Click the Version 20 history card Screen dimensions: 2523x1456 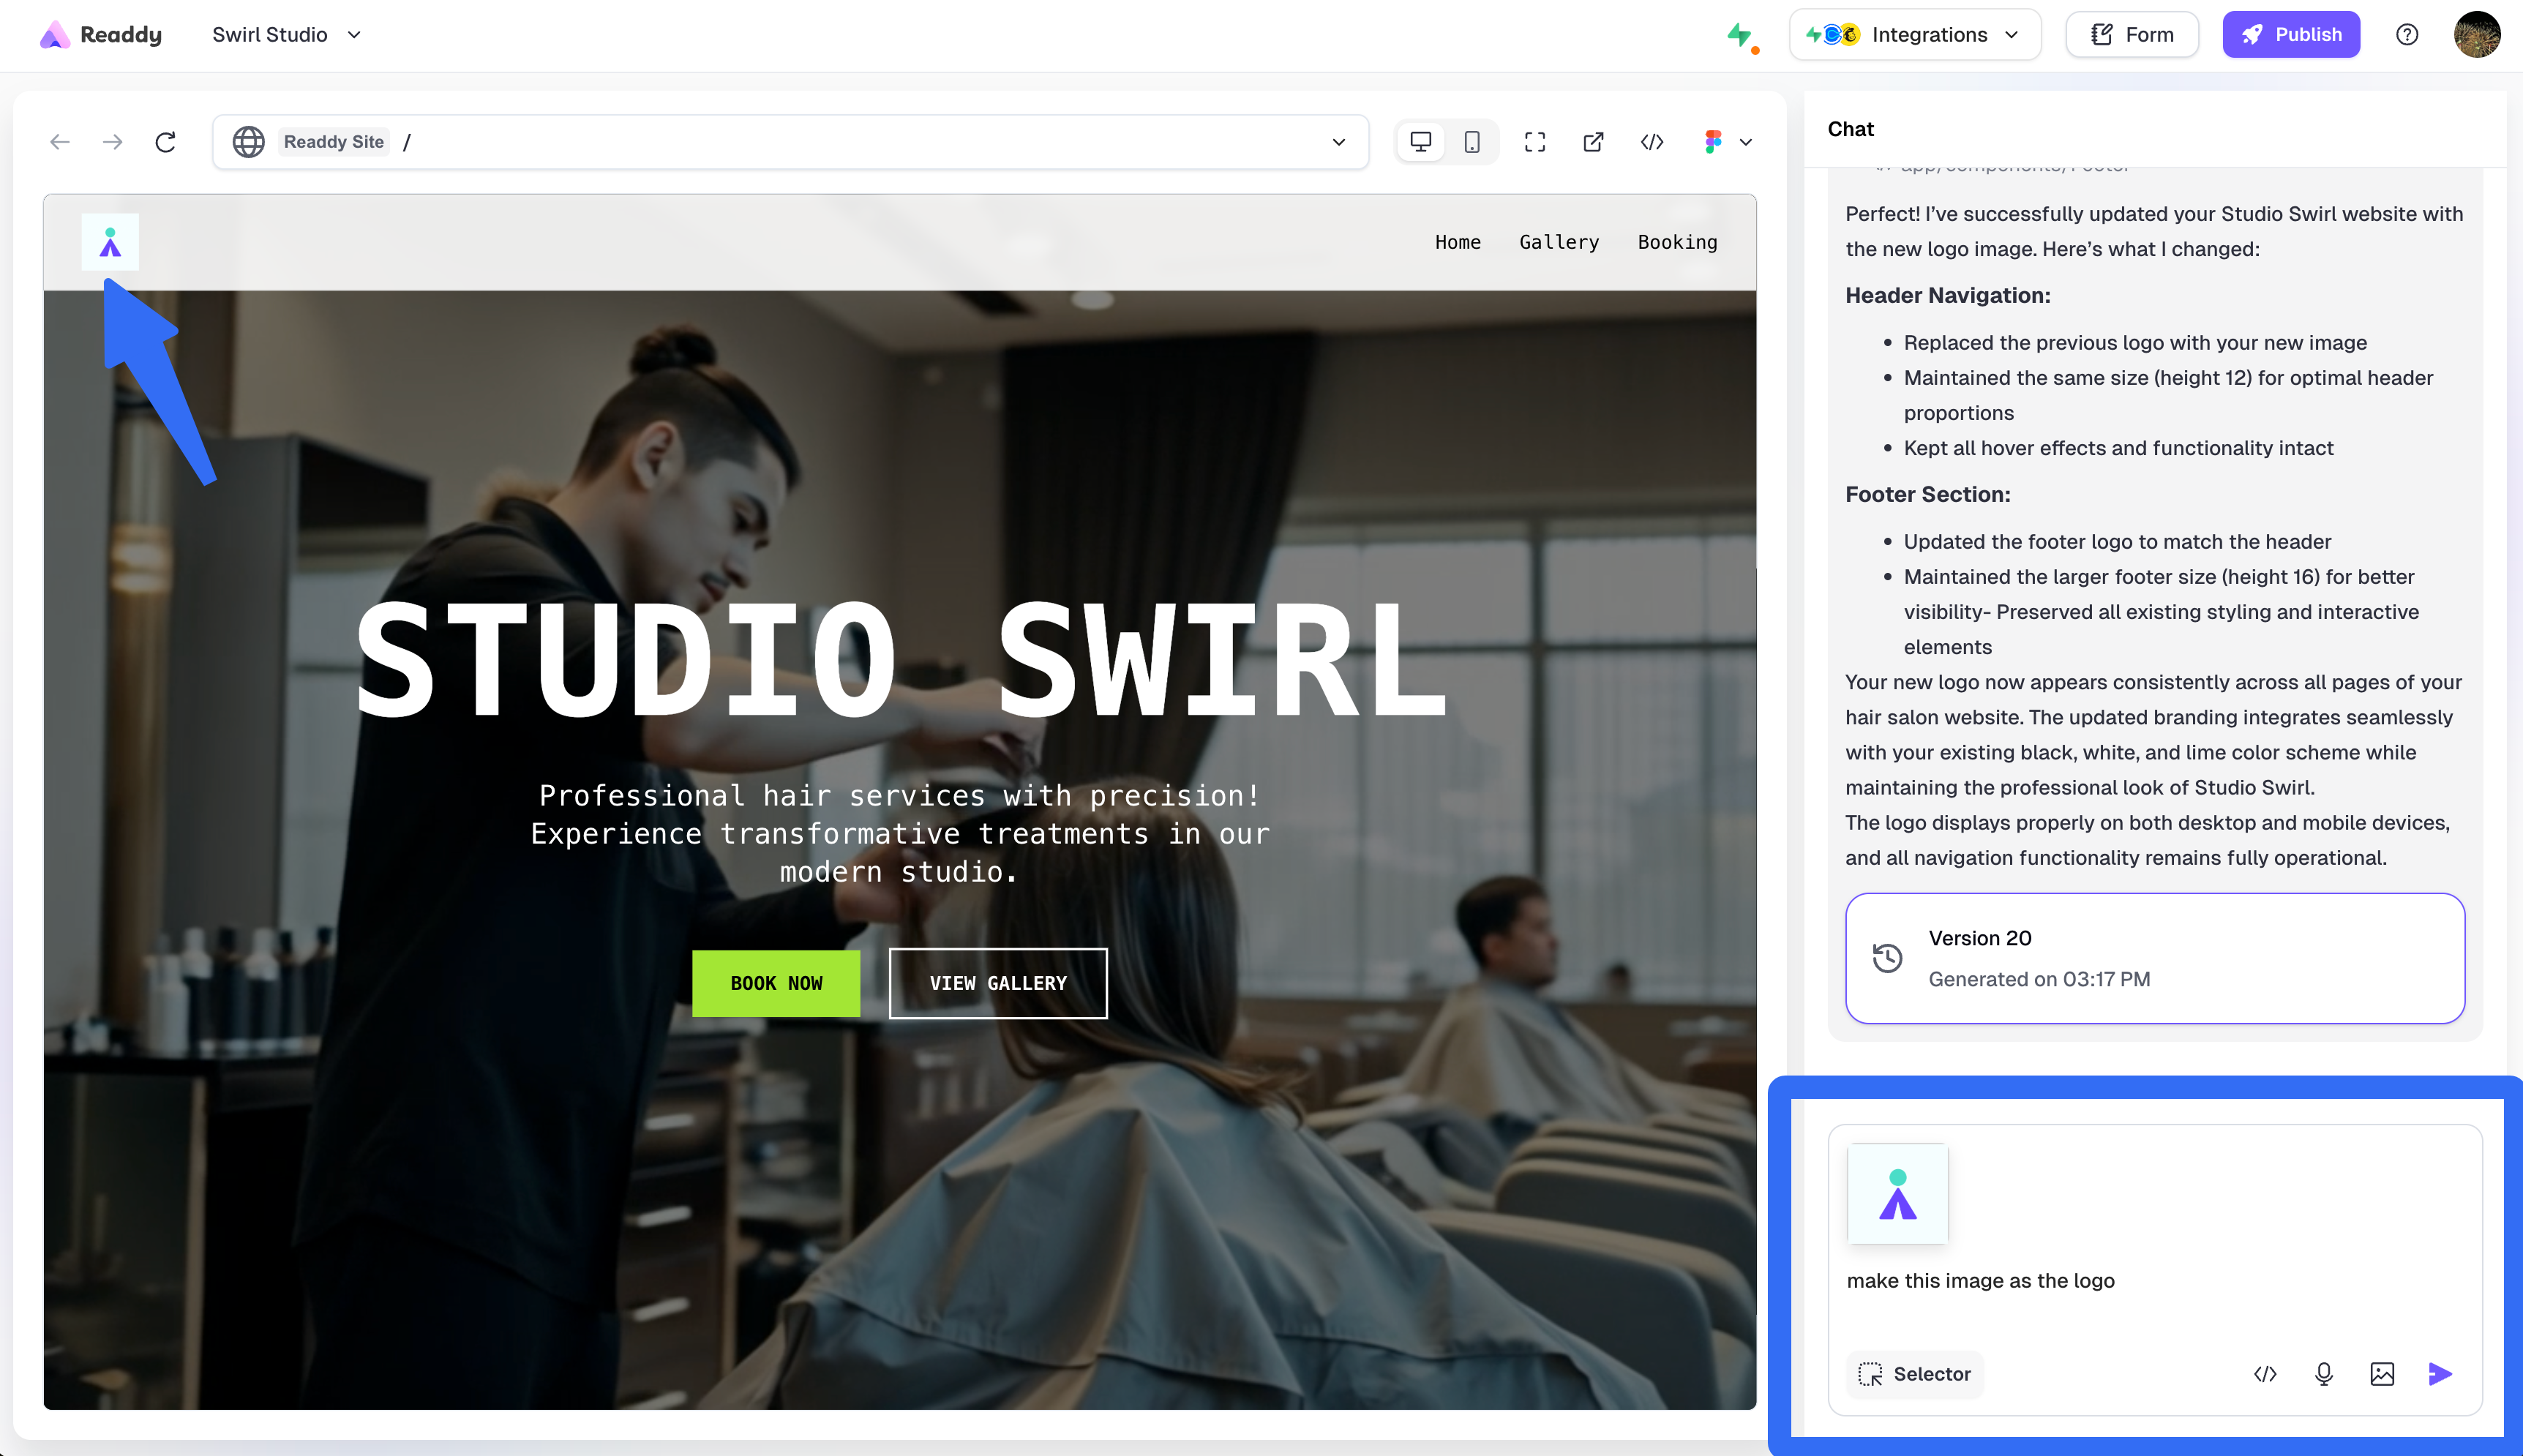click(2154, 958)
